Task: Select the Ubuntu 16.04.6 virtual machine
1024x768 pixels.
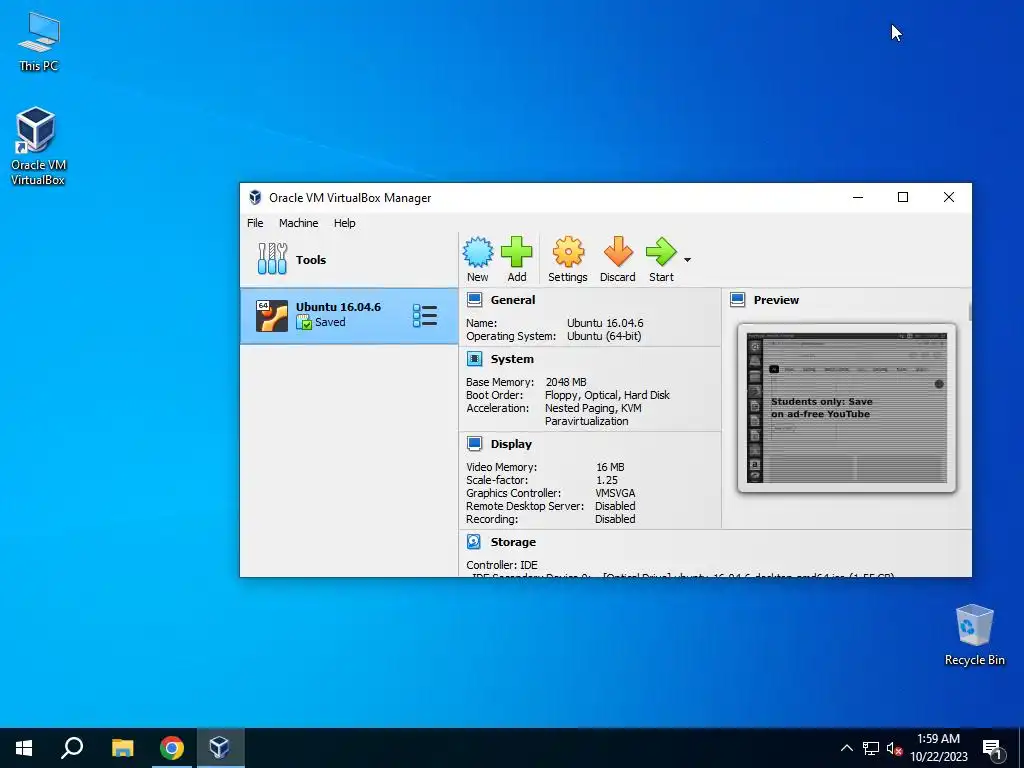Action: (349, 316)
